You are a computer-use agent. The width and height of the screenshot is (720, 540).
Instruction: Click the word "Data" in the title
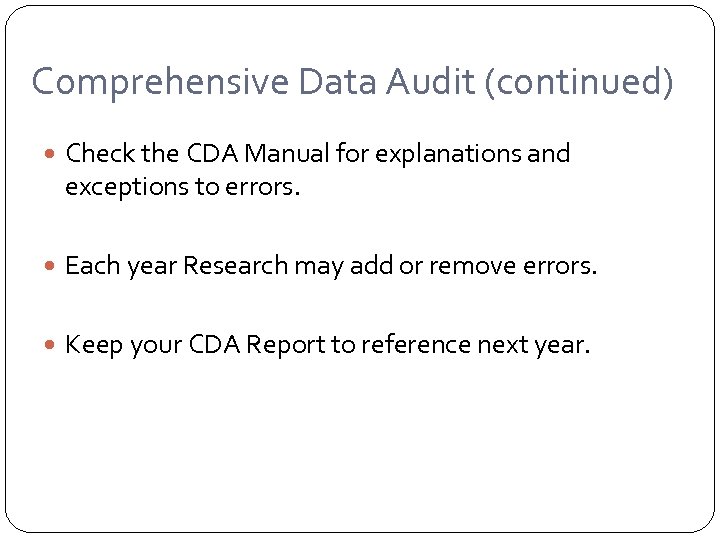(x=336, y=82)
